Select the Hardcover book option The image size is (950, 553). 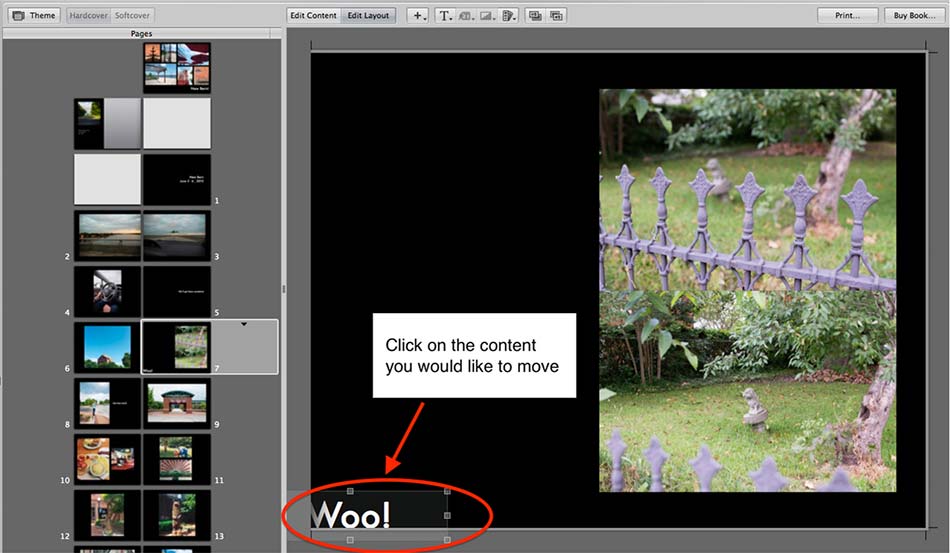coord(88,16)
